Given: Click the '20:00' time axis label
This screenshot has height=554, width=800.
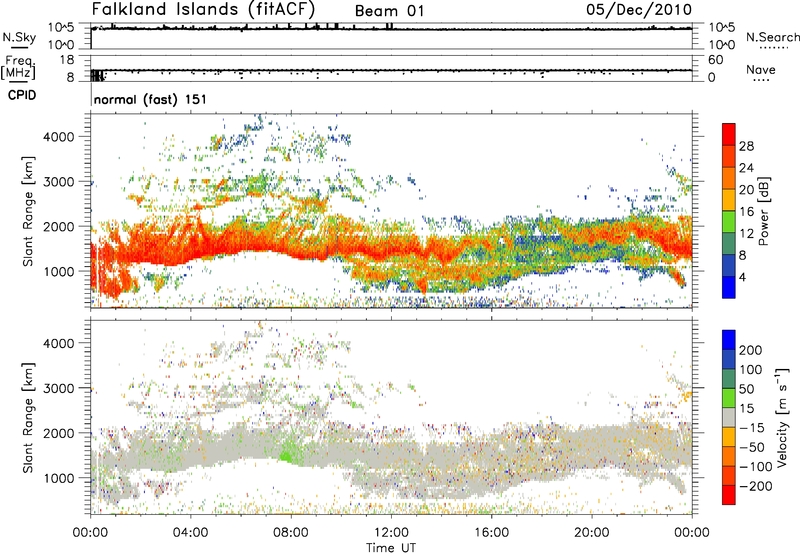Looking at the screenshot, I should 591,533.
